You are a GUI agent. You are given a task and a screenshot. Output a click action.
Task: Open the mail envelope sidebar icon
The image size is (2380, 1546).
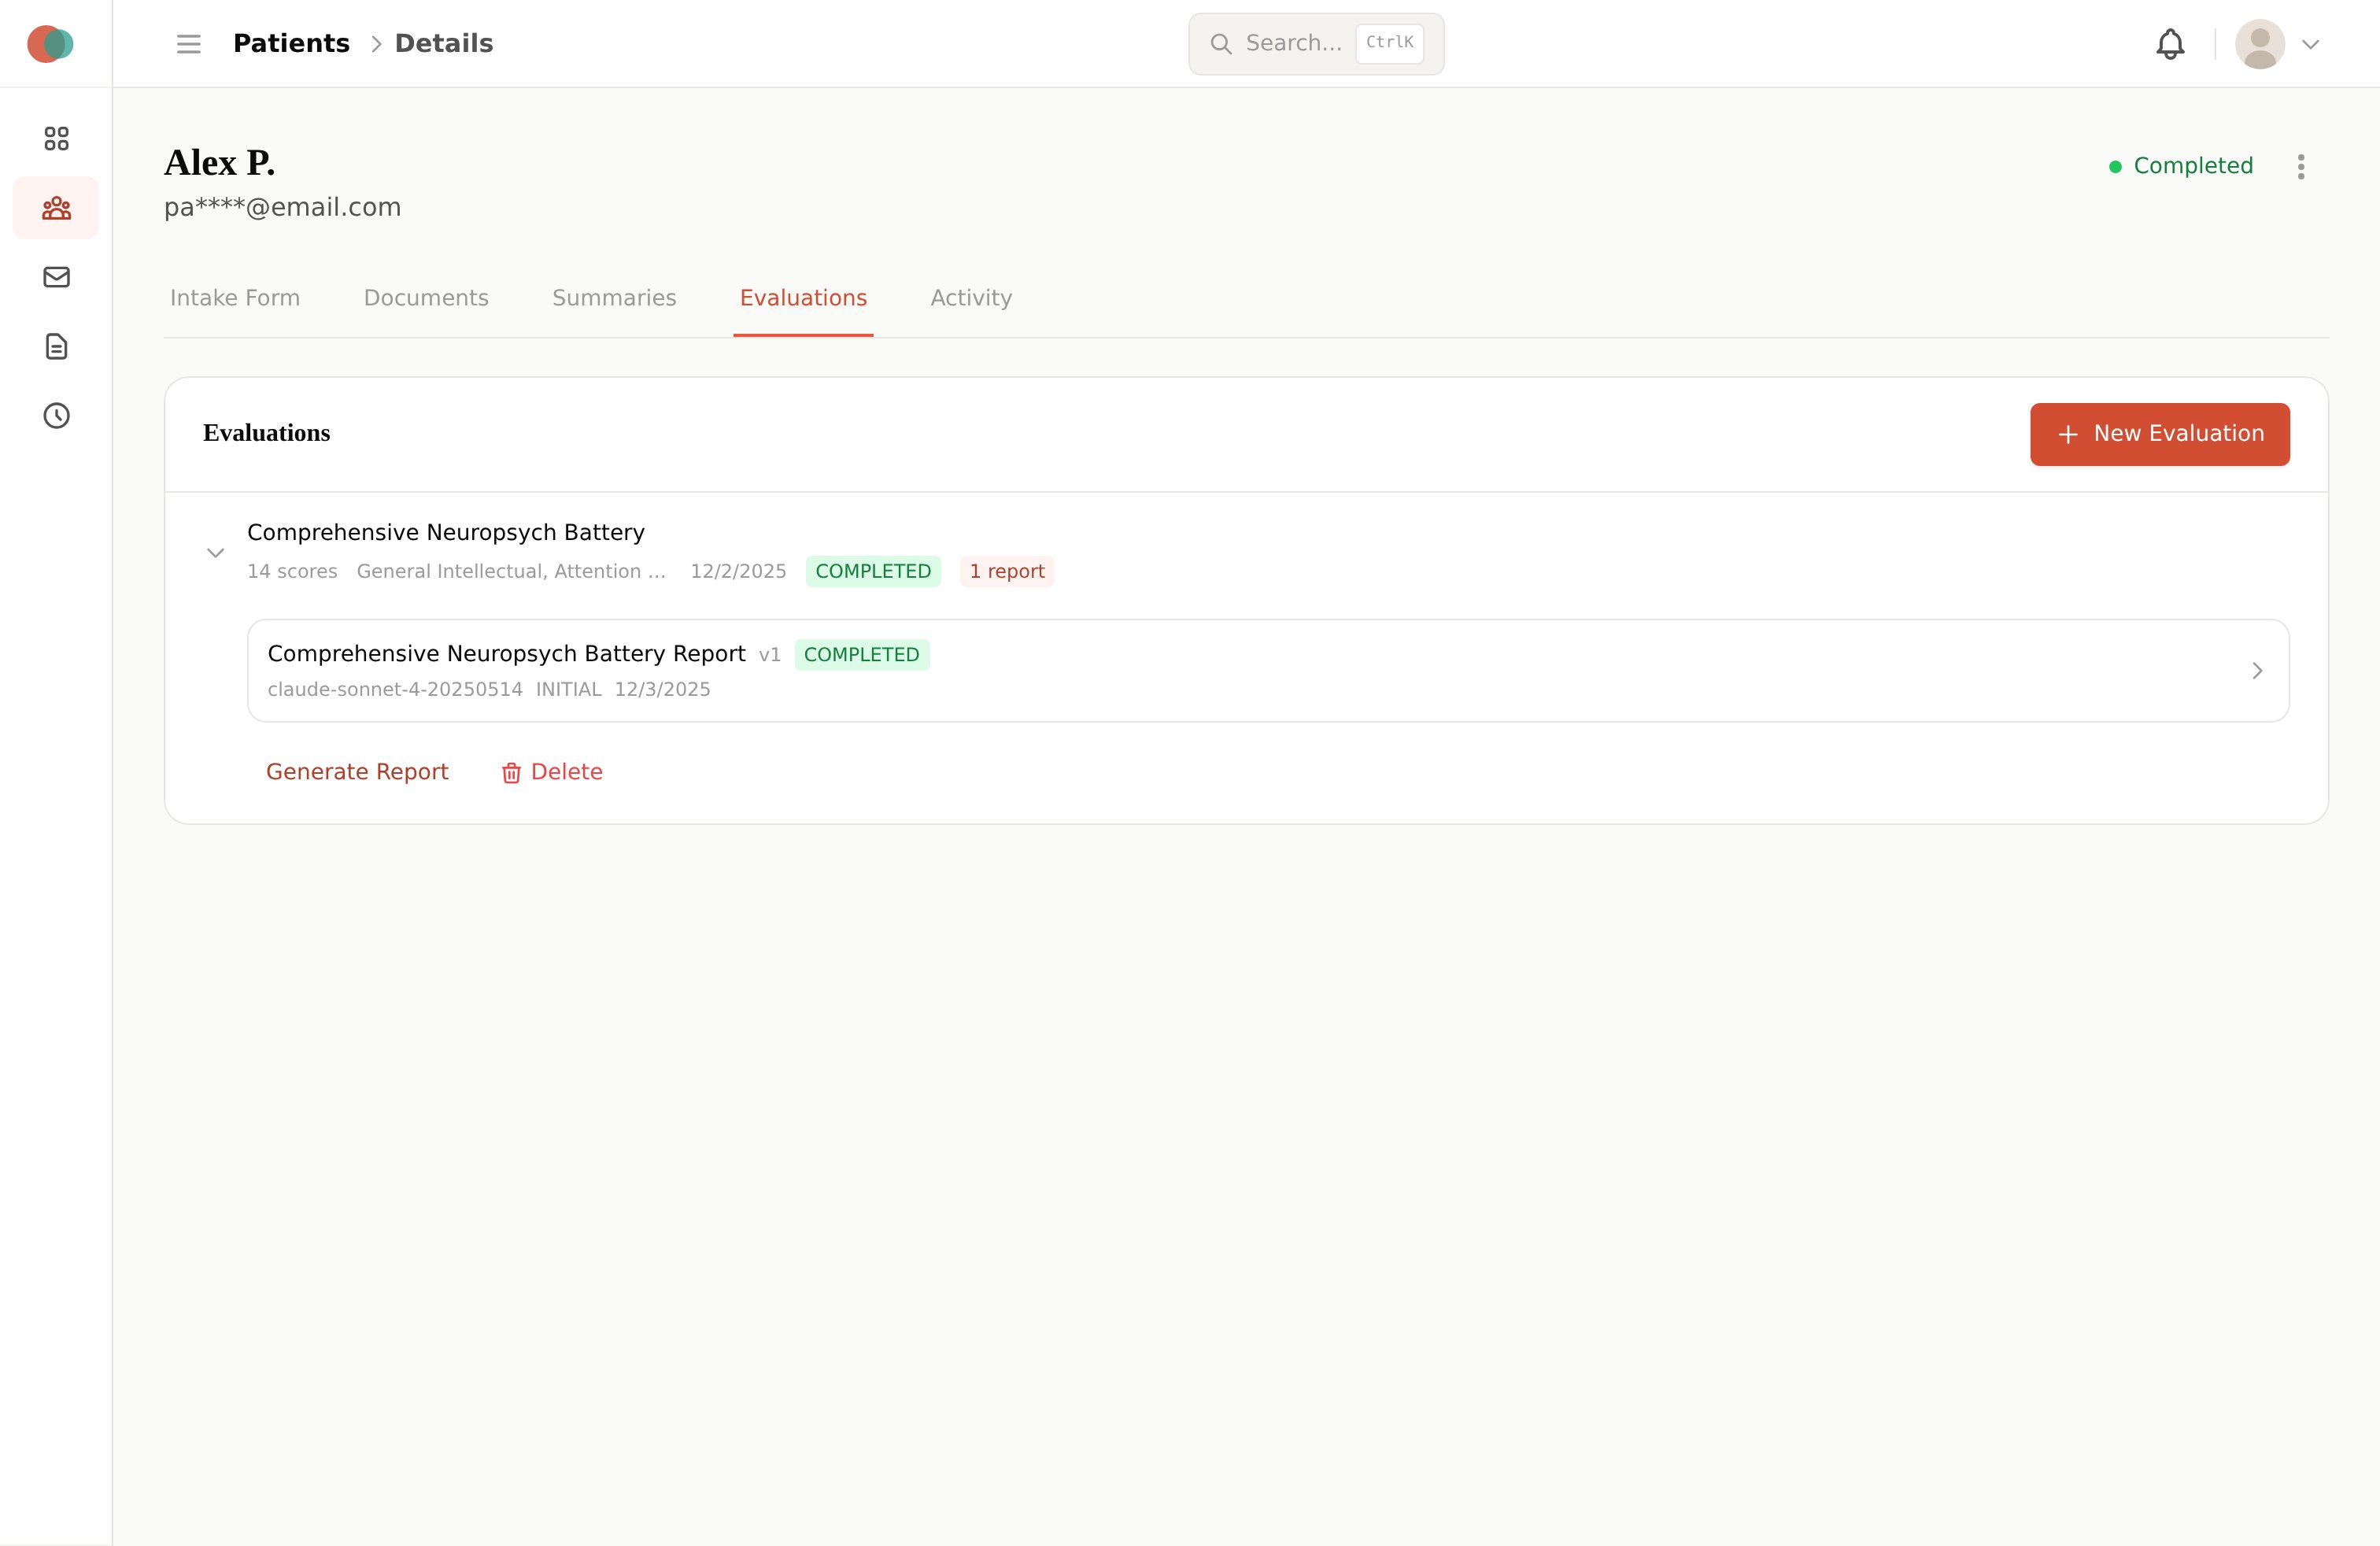56,277
